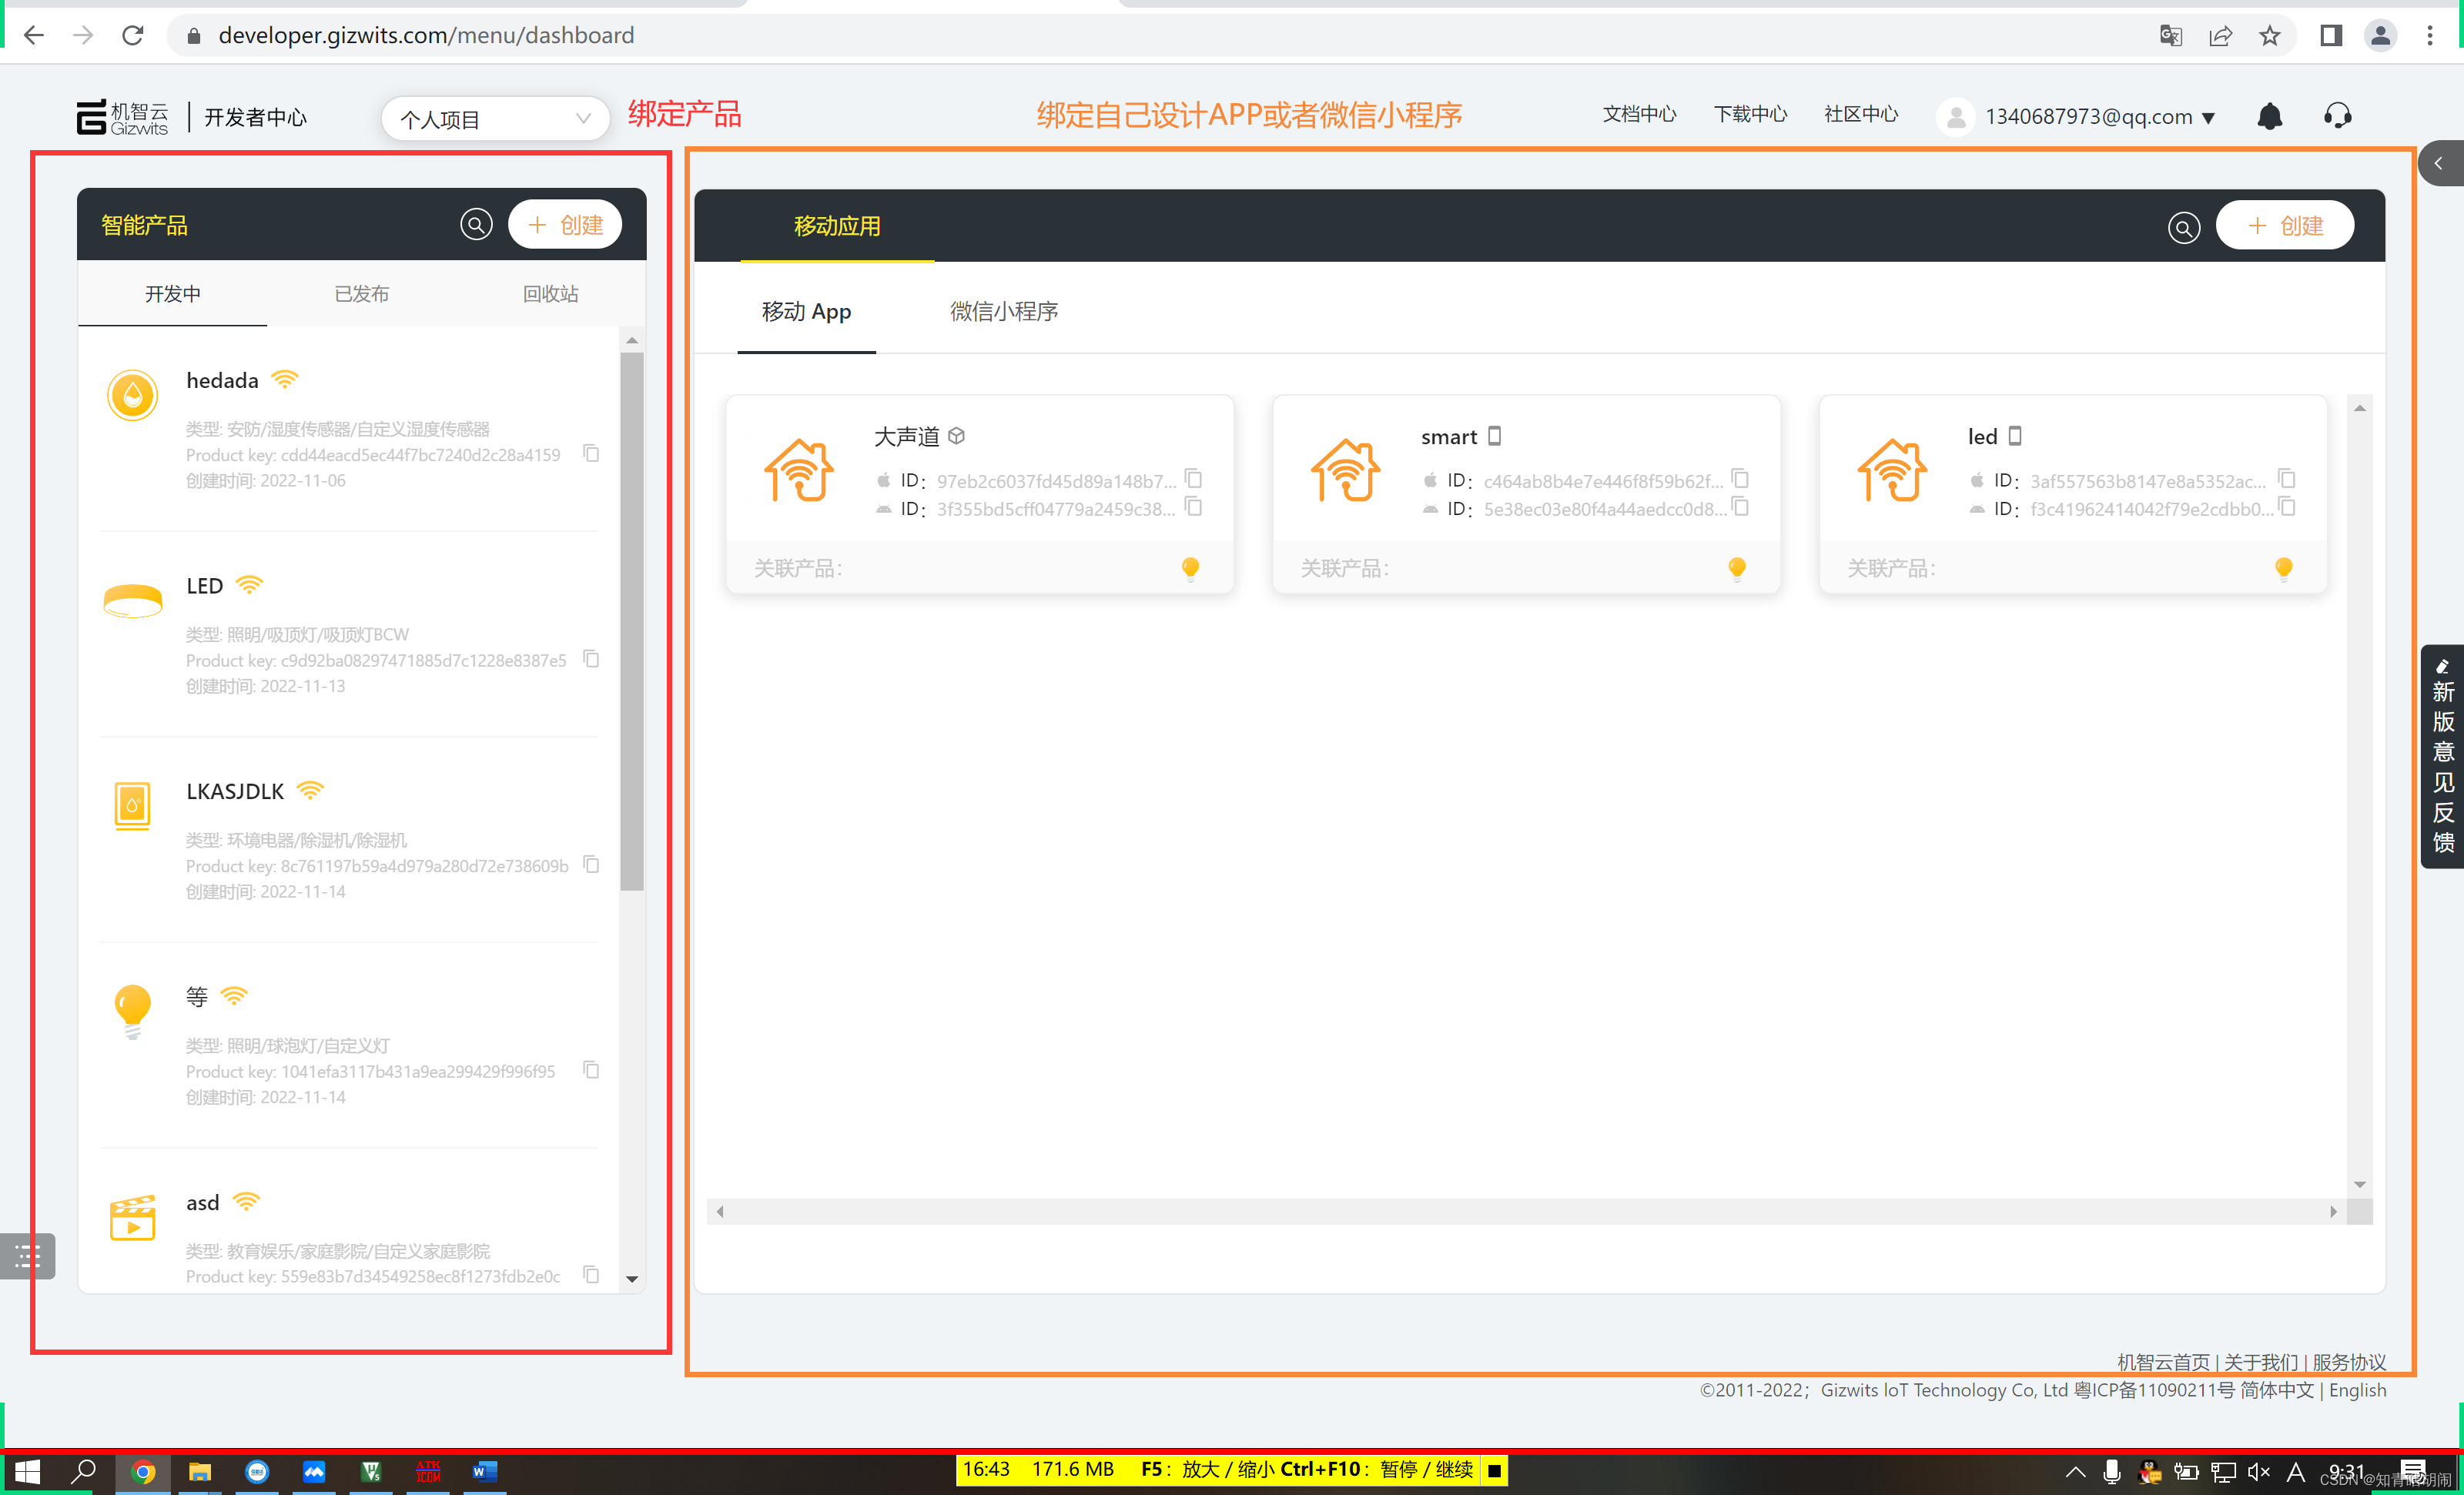
Task: Expand 个人项目 project dropdown
Action: 495,119
